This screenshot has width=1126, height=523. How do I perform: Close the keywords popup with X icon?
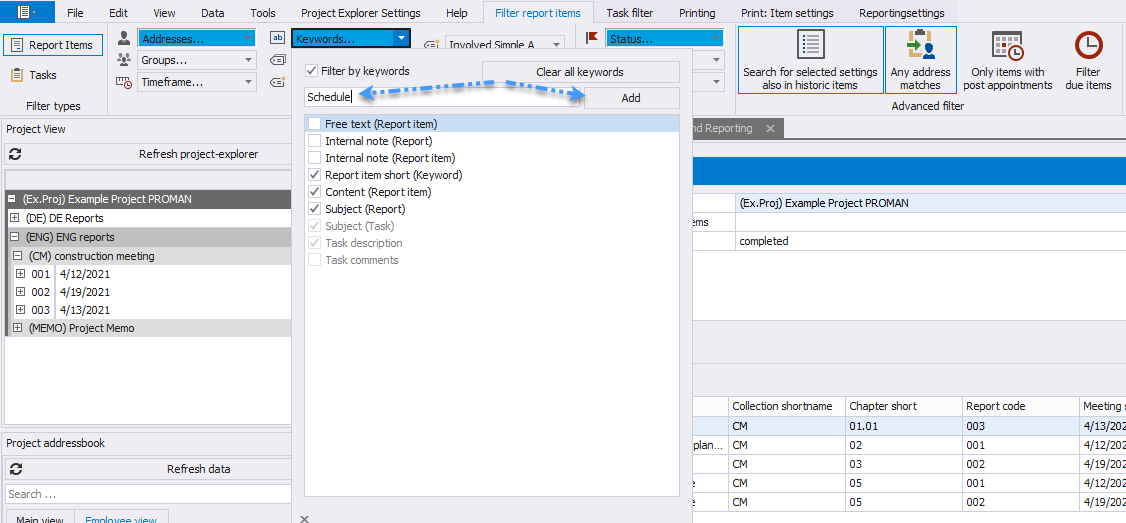304,518
